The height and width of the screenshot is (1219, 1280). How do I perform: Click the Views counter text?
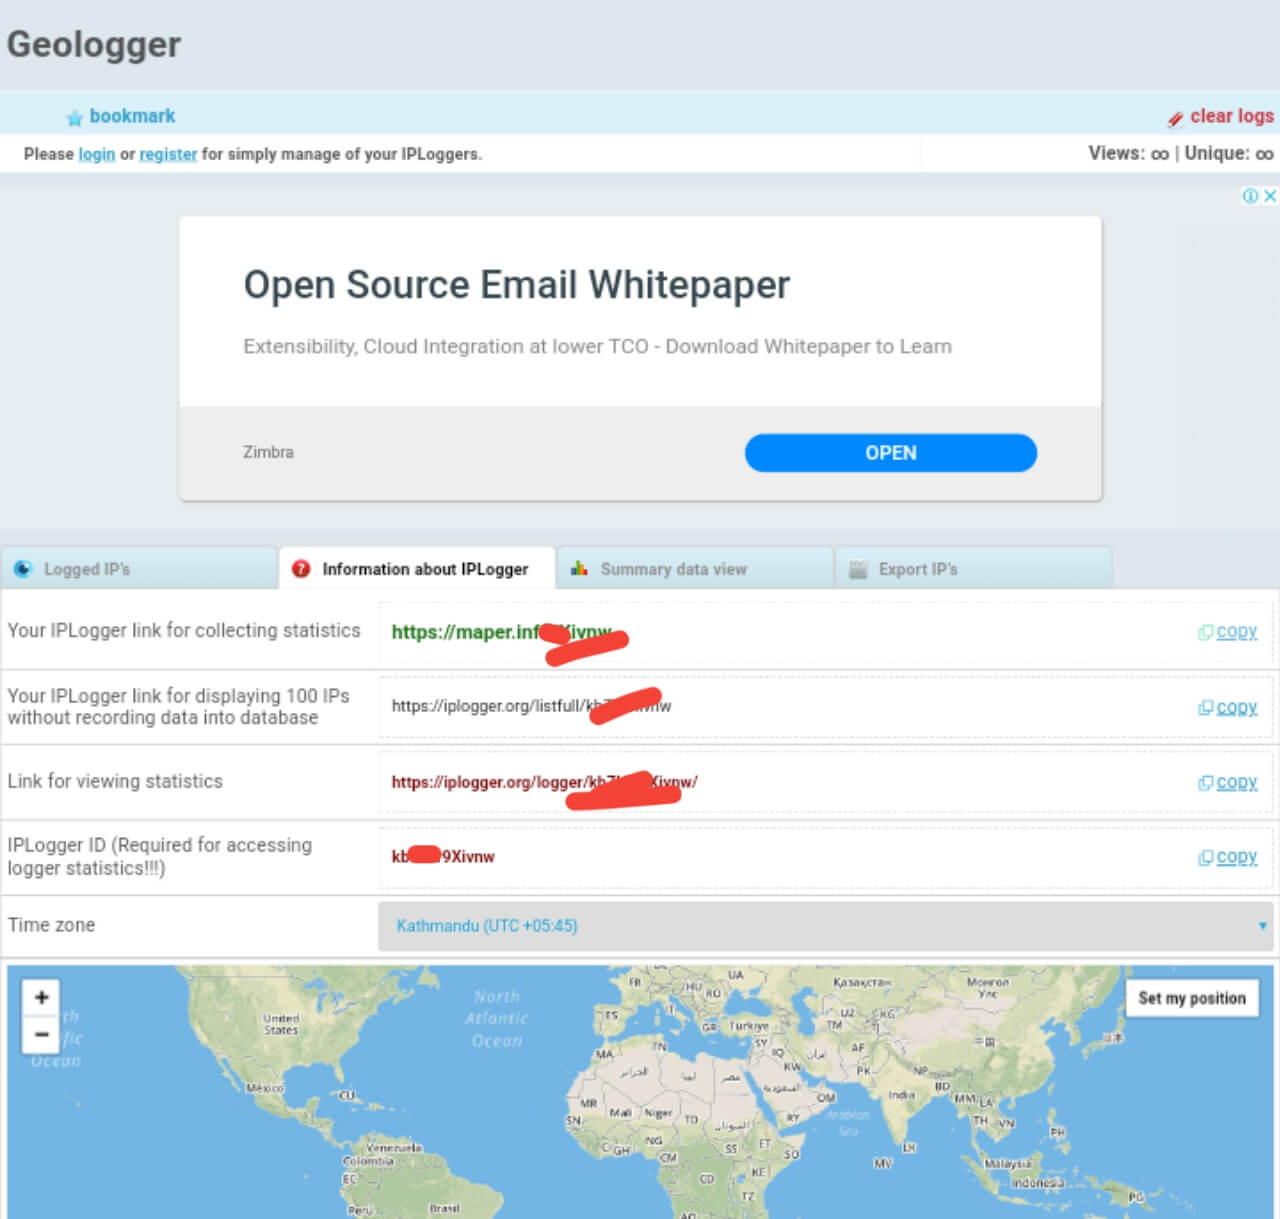click(x=1128, y=154)
